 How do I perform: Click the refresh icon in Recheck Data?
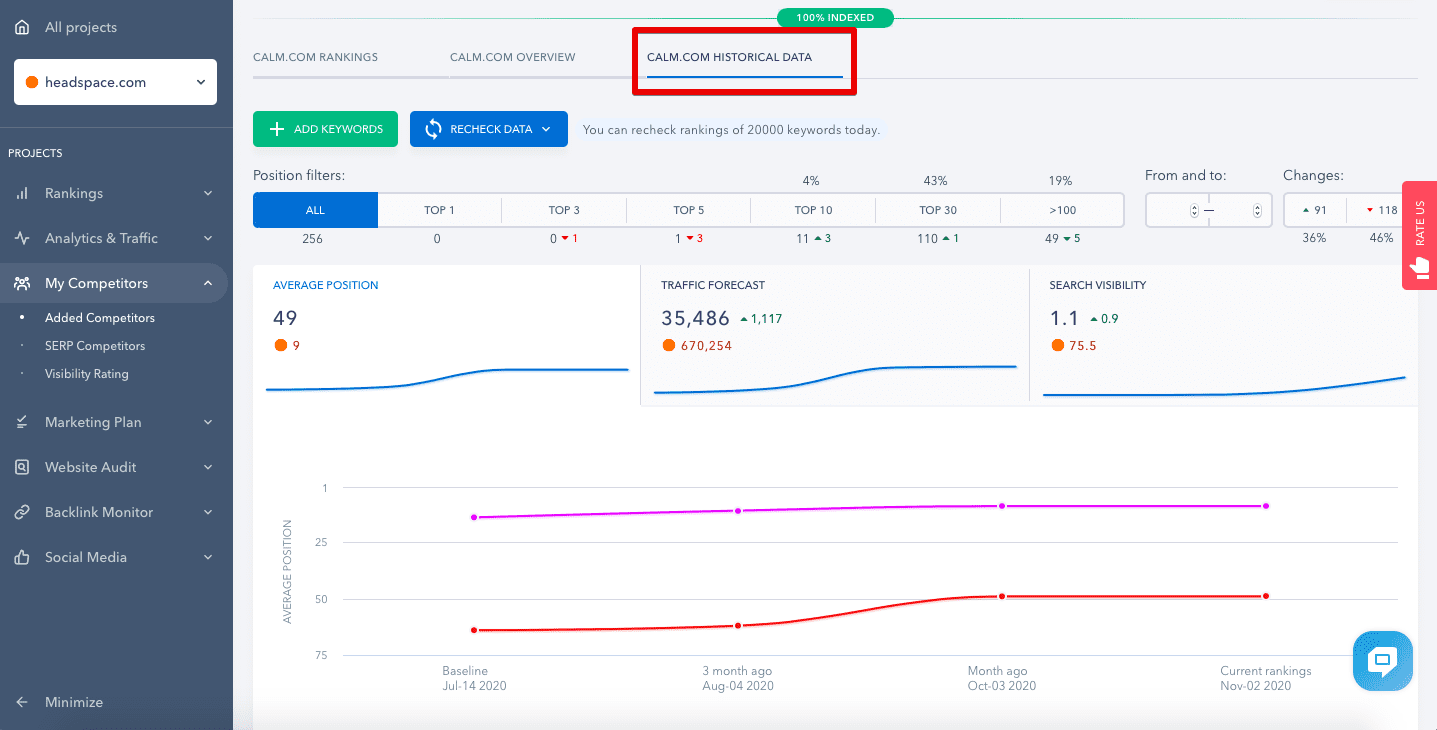tap(433, 129)
